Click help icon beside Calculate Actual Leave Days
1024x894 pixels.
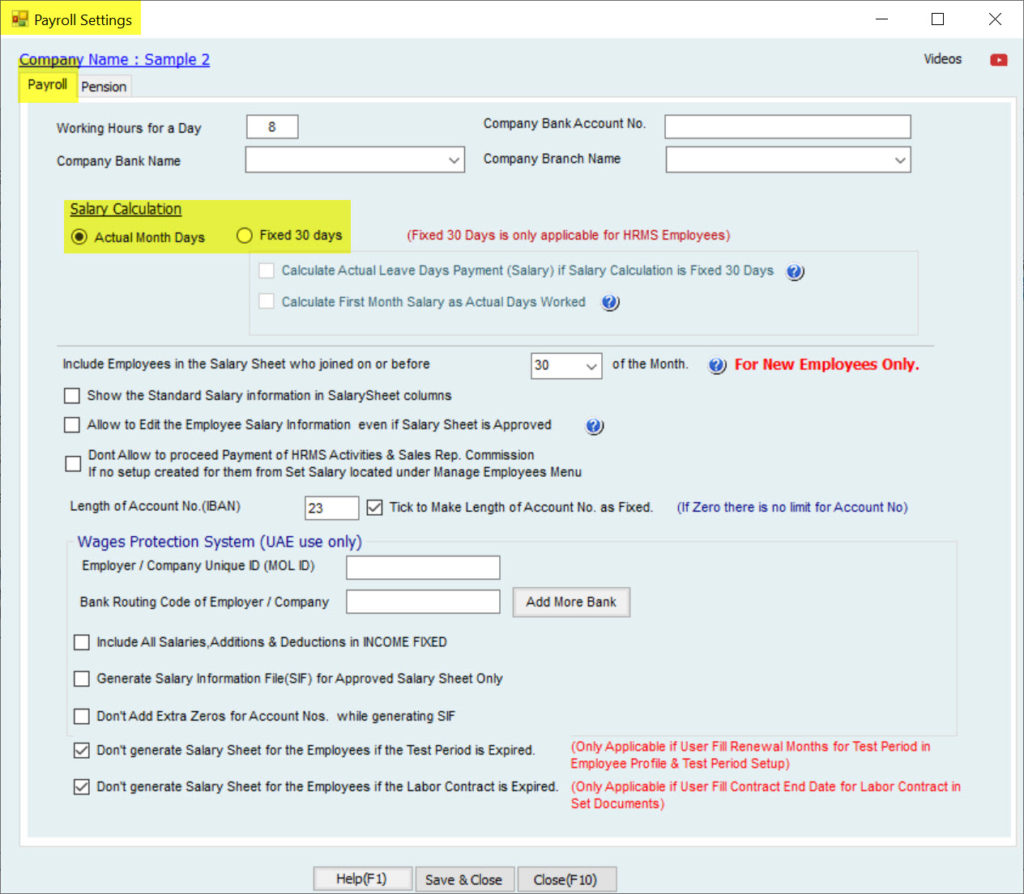[795, 272]
